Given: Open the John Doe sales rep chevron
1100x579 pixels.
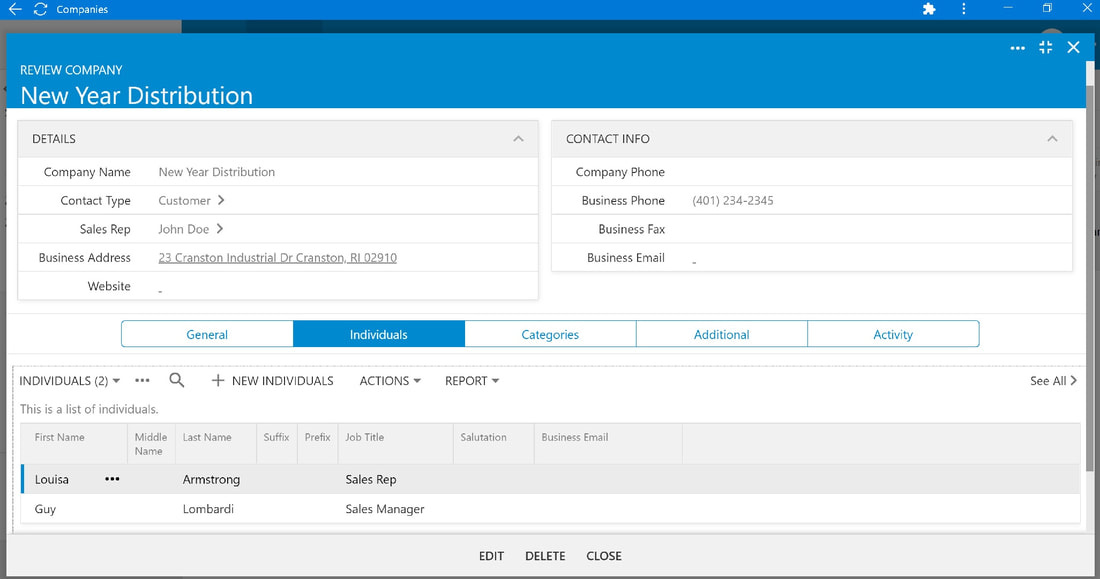Looking at the screenshot, I should (x=220, y=229).
